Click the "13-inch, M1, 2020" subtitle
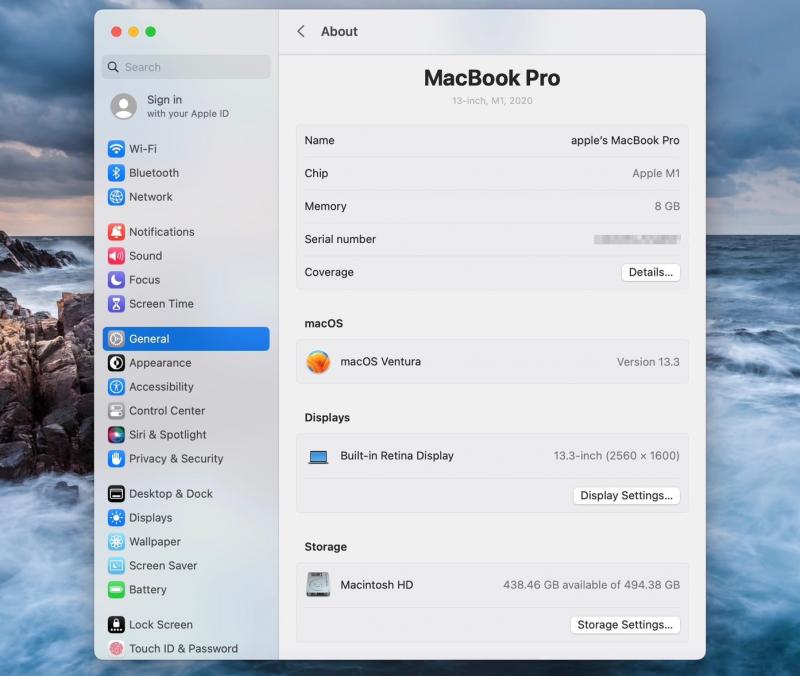This screenshot has height=676, width=800. click(492, 101)
